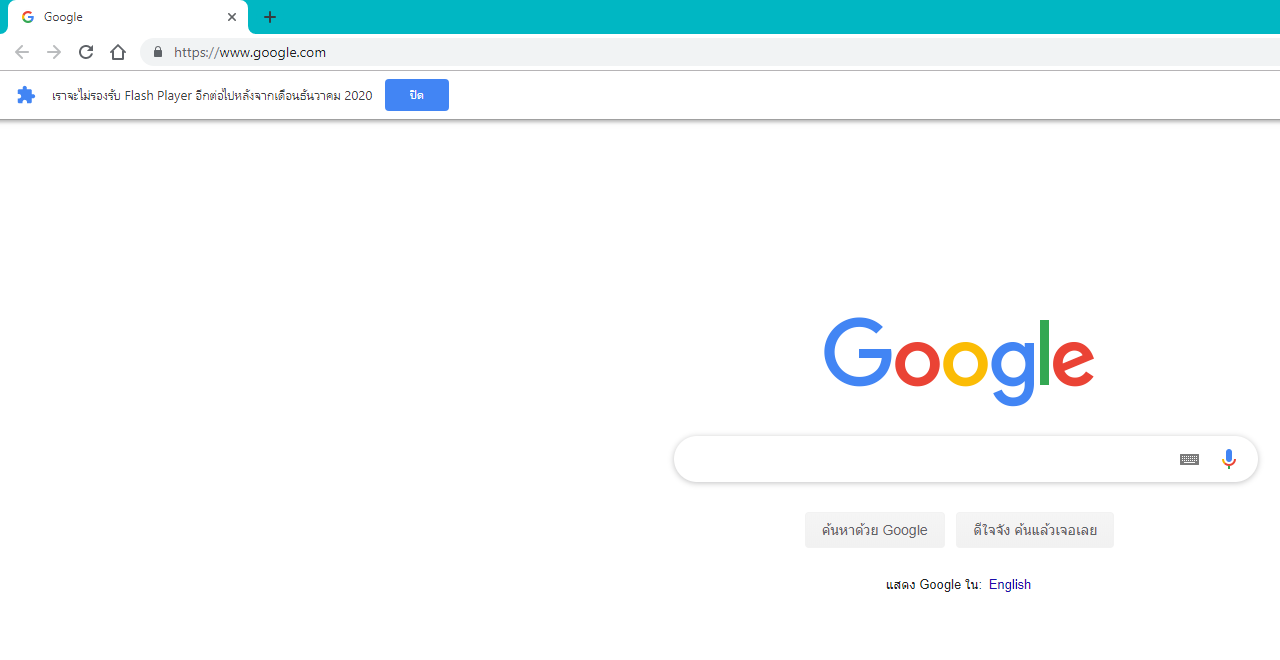
Task: Dismiss Flash Player notice with ปิด button
Action: tap(417, 95)
